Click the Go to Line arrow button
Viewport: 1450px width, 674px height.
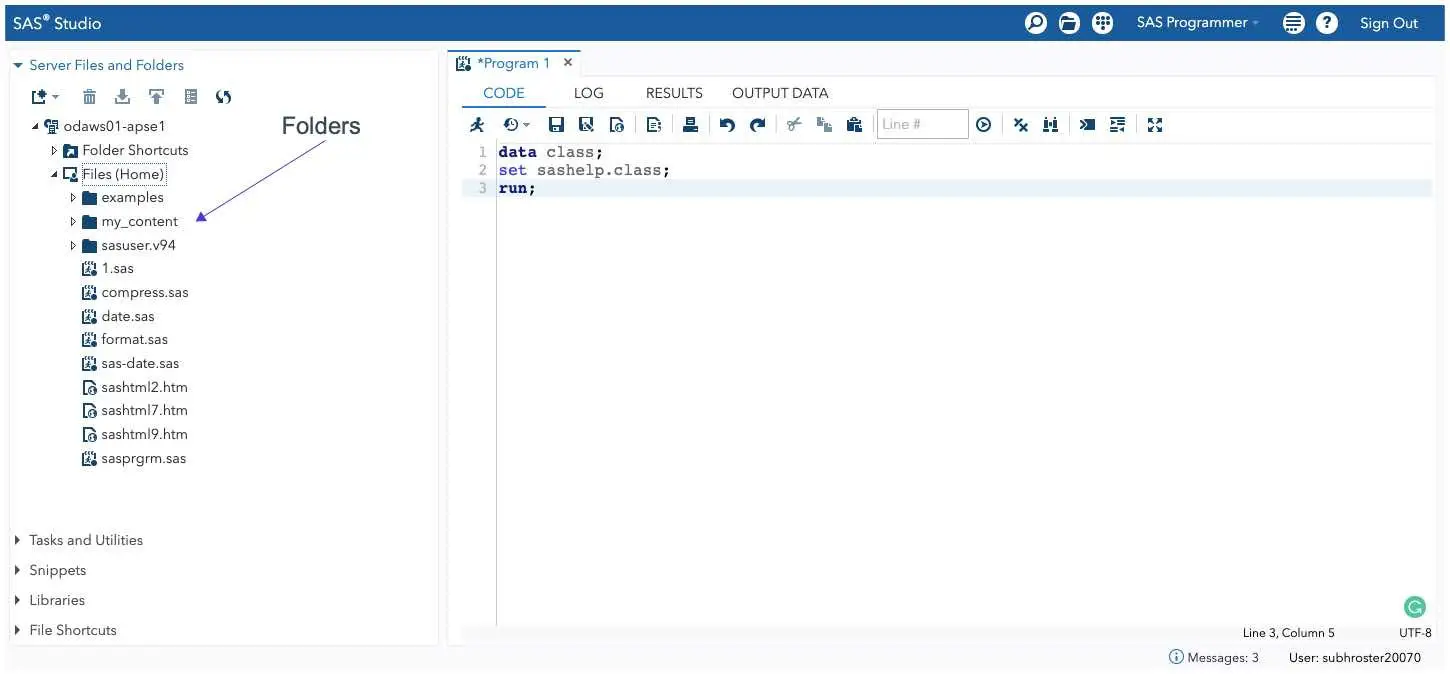pyautogui.click(x=984, y=125)
